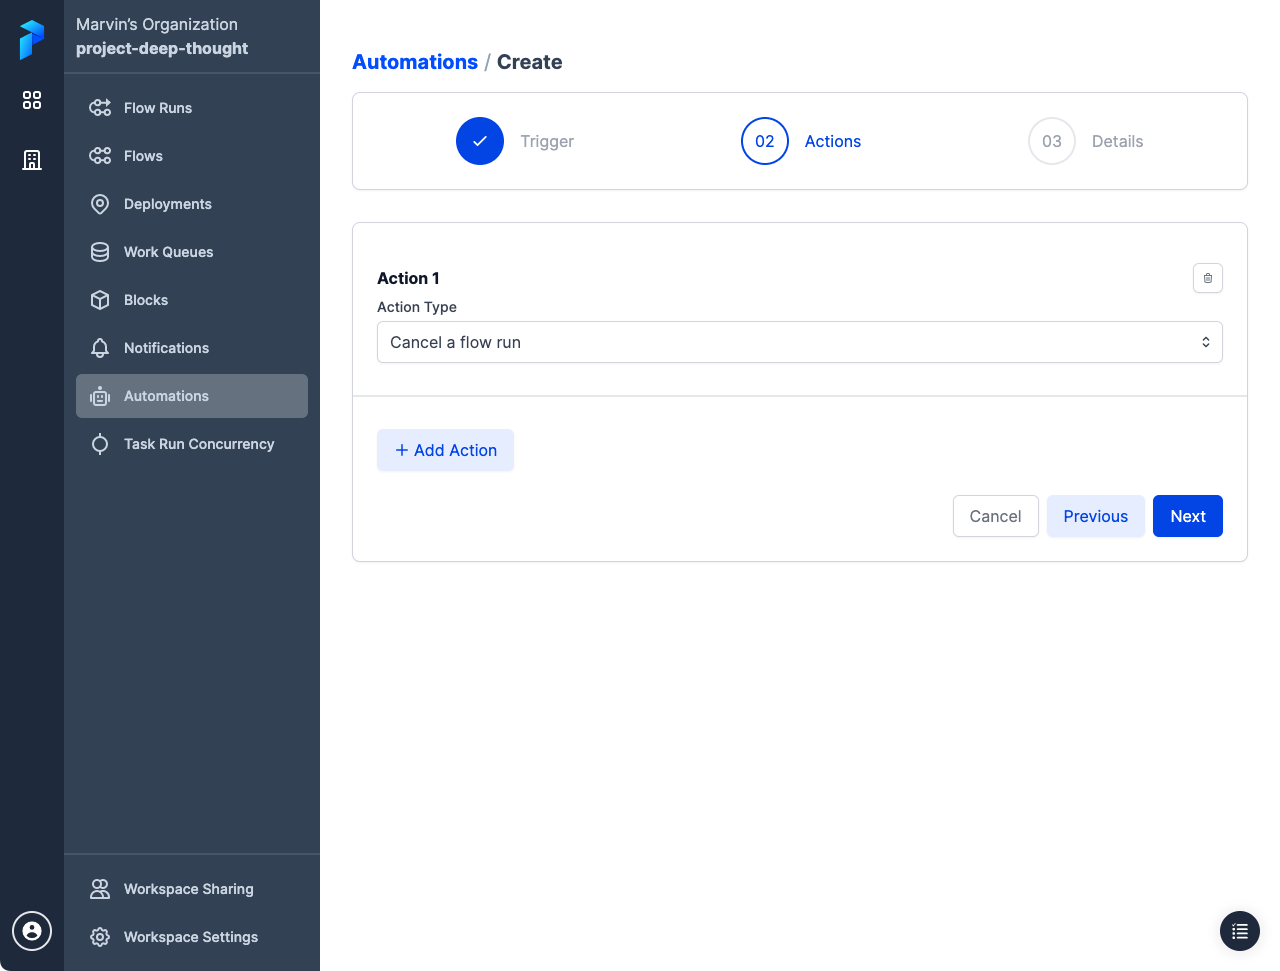Delete Action 1 with trash icon
The height and width of the screenshot is (971, 1280).
click(x=1208, y=278)
